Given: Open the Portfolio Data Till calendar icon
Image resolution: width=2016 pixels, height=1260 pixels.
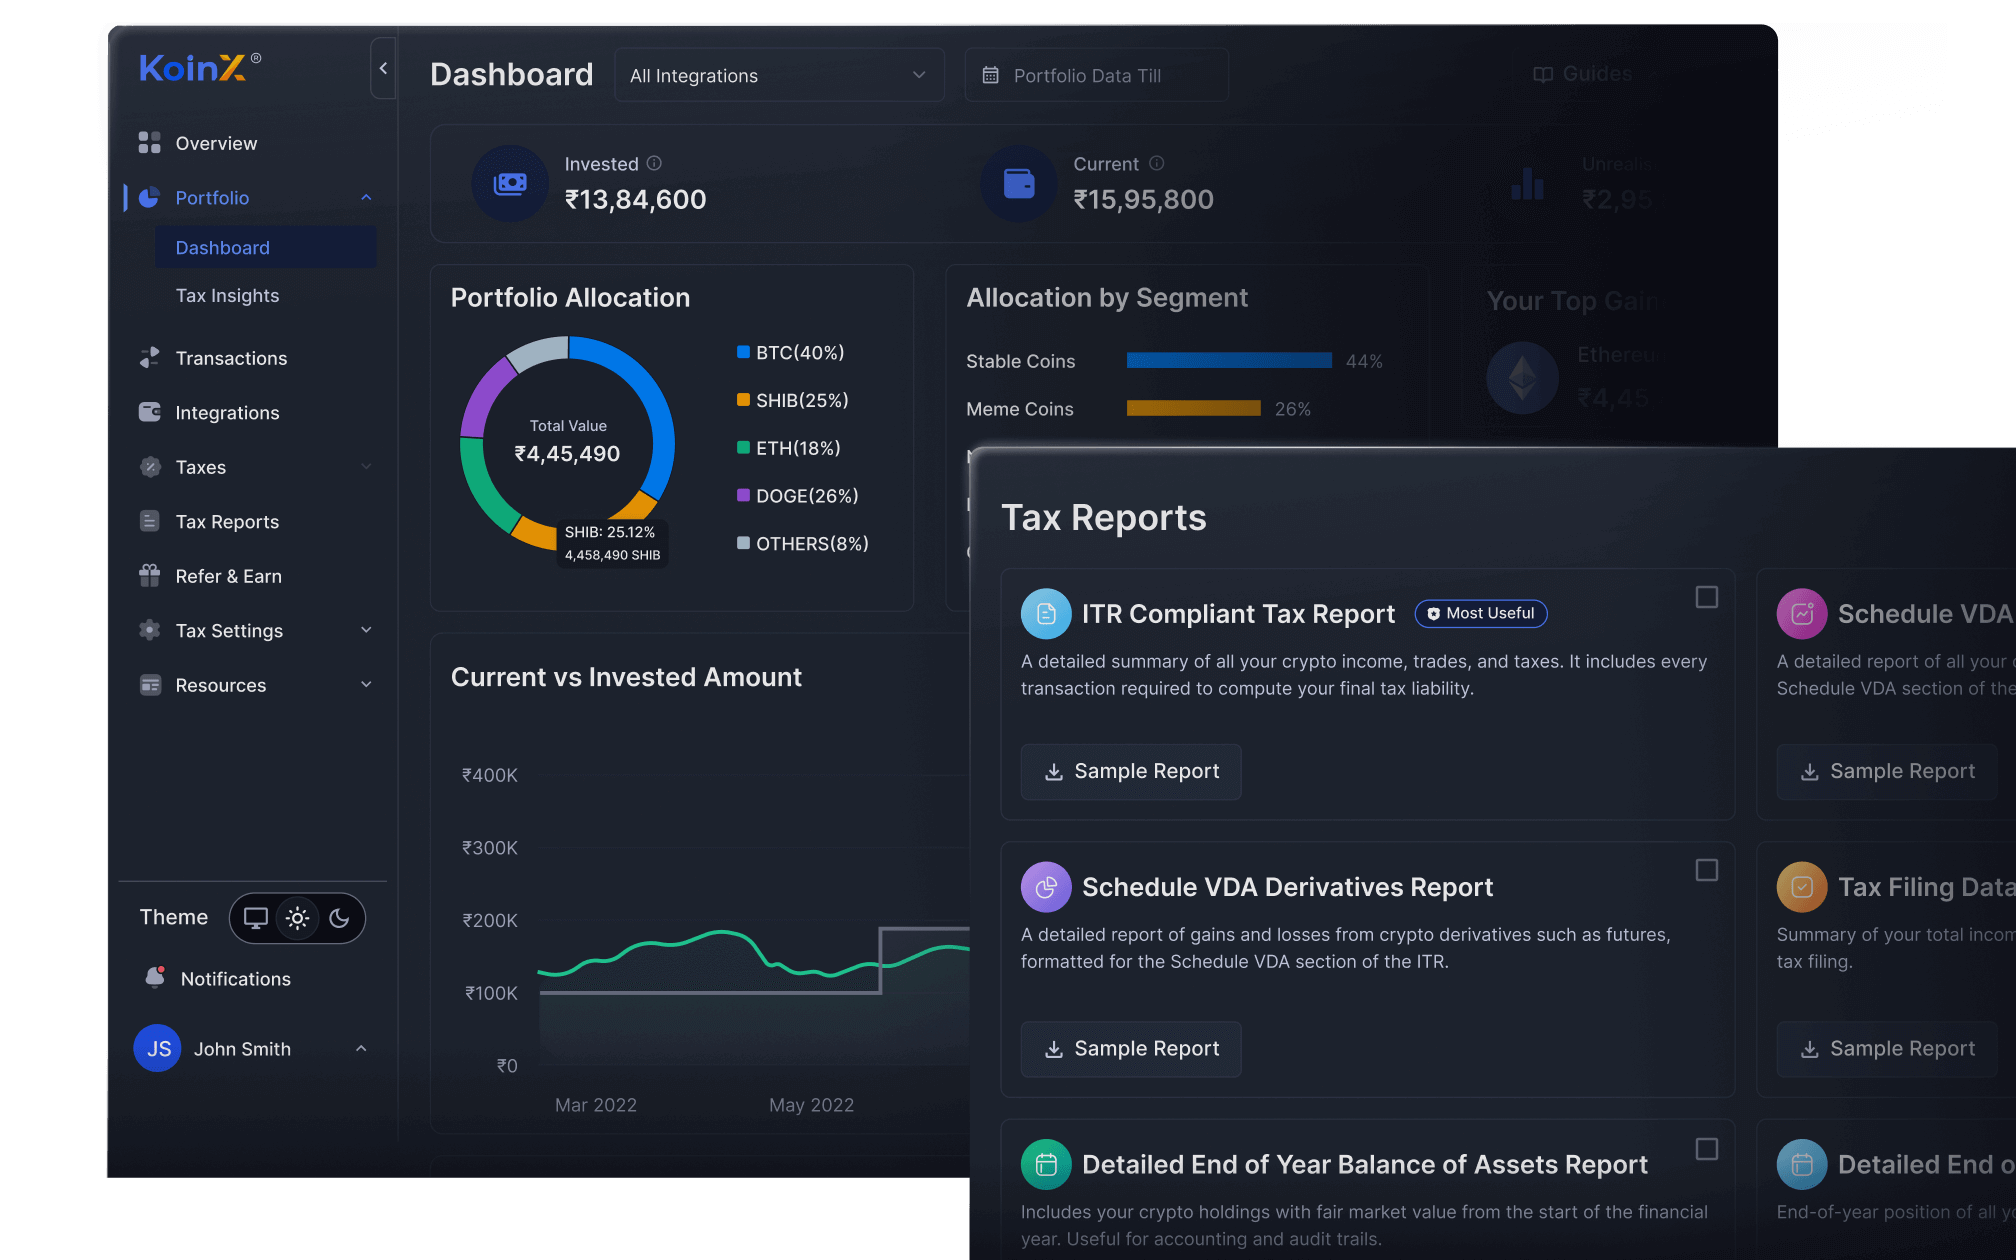Looking at the screenshot, I should click(x=991, y=74).
